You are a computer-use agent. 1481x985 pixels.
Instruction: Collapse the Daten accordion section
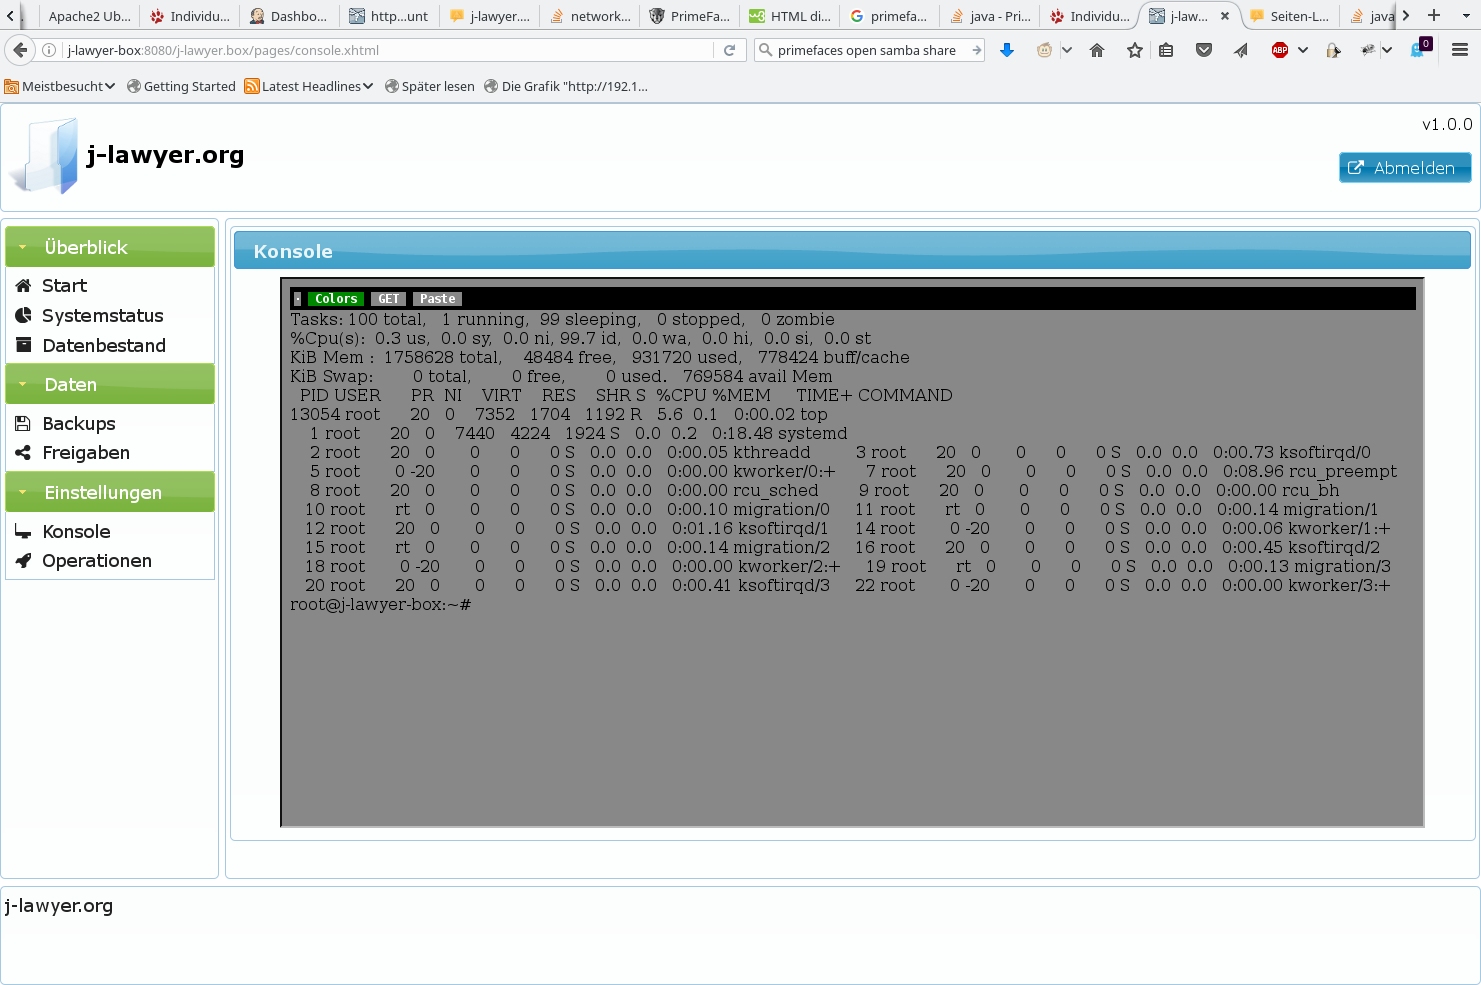[110, 384]
